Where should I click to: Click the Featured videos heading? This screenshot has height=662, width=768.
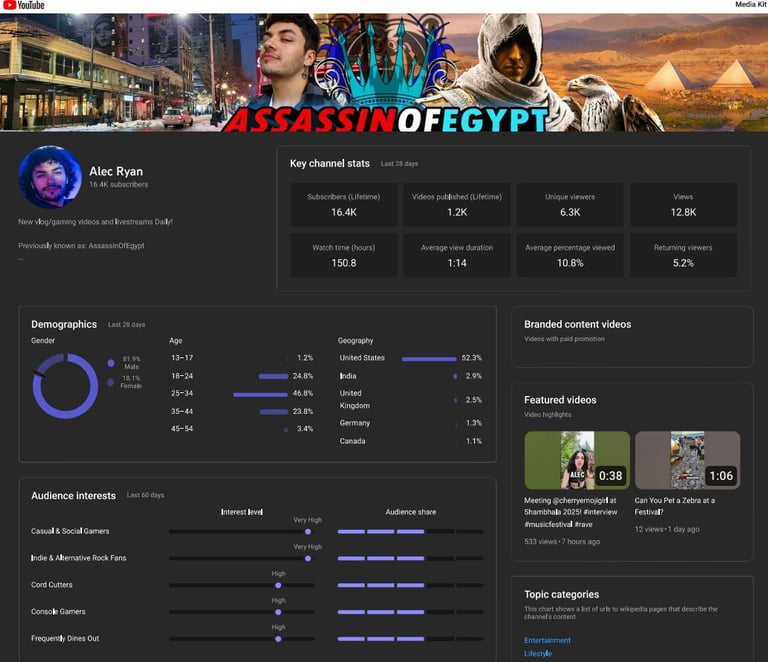(560, 400)
